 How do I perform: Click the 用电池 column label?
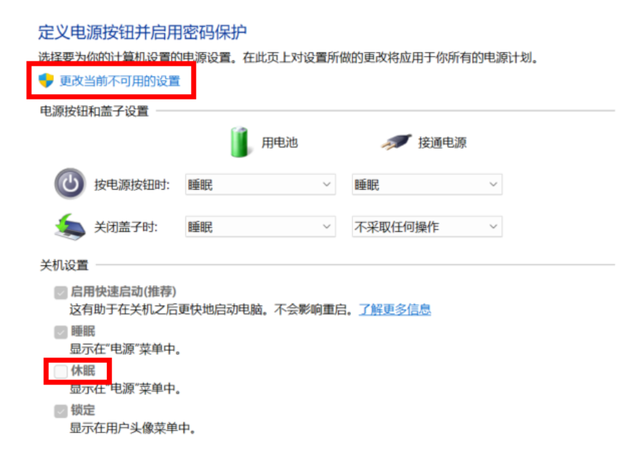[x=280, y=142]
